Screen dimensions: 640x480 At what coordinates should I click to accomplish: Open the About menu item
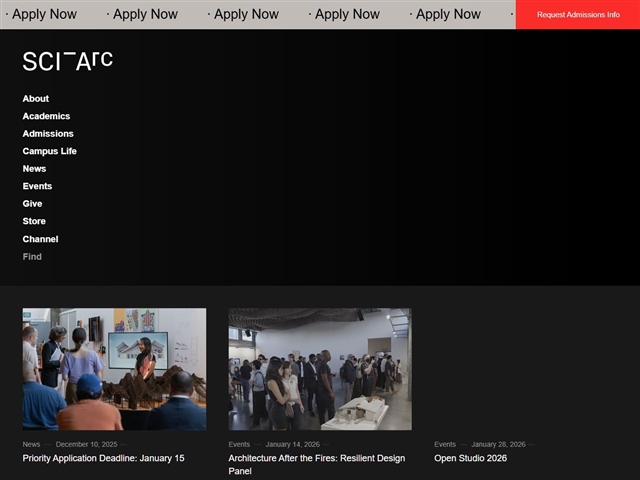click(36, 99)
